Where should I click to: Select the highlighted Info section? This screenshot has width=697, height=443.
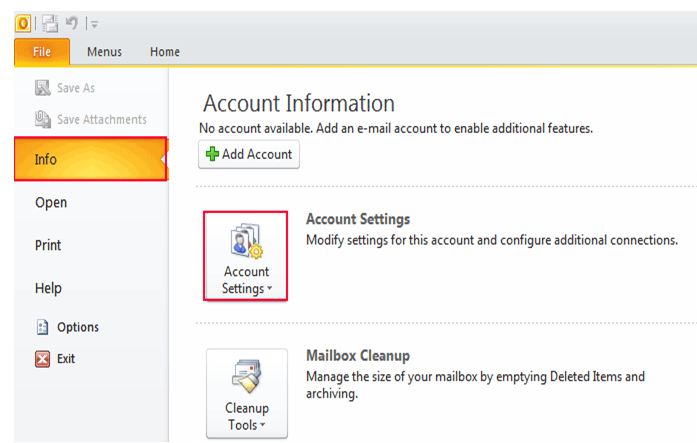point(91,159)
